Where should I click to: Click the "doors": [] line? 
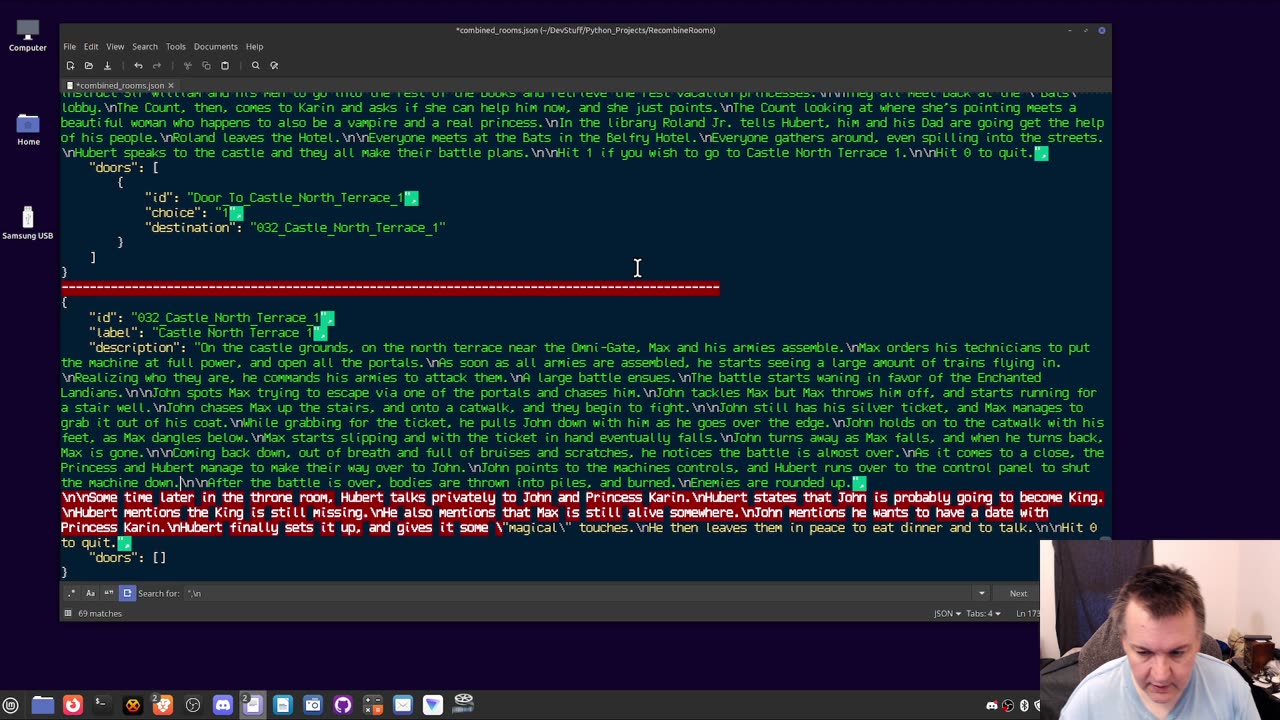pyautogui.click(x=127, y=558)
